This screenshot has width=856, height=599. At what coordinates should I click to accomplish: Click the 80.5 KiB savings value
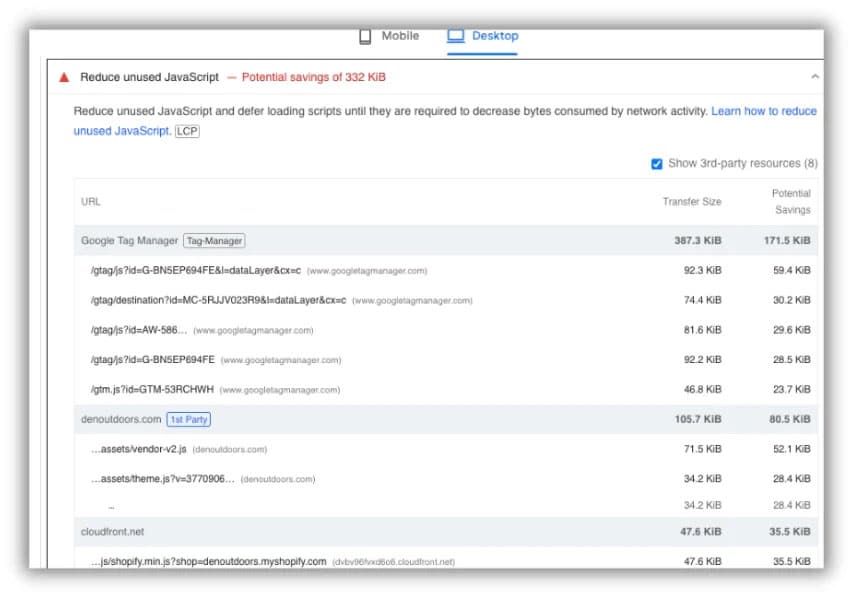coord(790,419)
